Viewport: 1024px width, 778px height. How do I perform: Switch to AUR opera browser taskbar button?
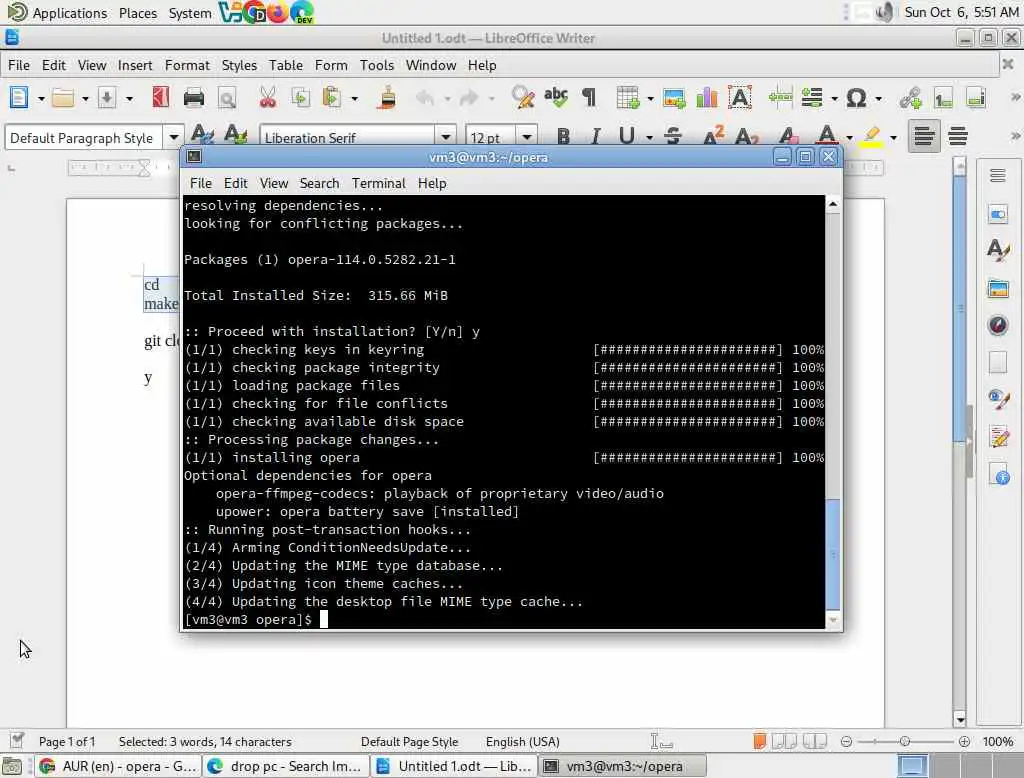[x=118, y=766]
